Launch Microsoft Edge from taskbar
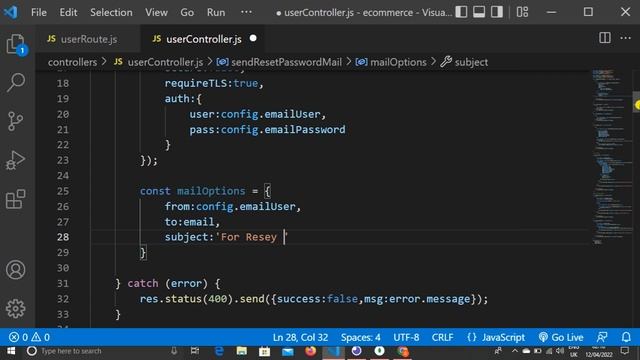 click(x=219, y=351)
